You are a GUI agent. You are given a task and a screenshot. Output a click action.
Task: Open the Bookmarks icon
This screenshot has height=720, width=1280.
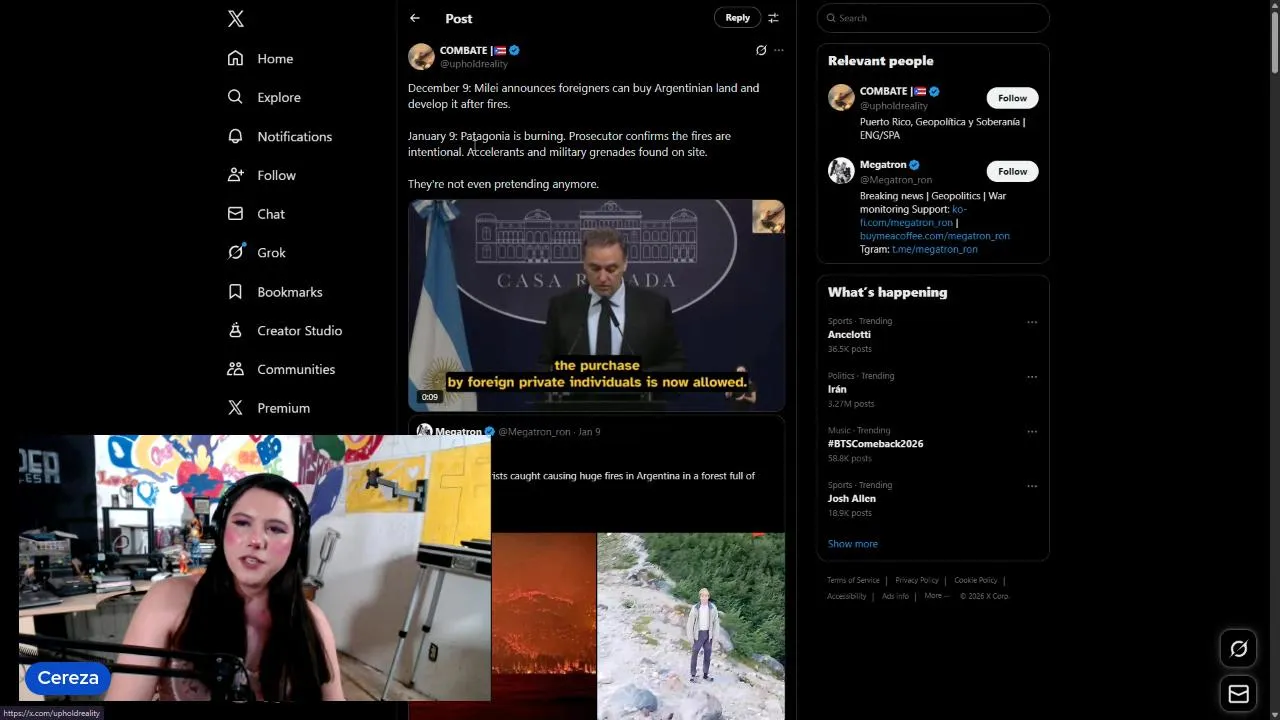(x=235, y=291)
